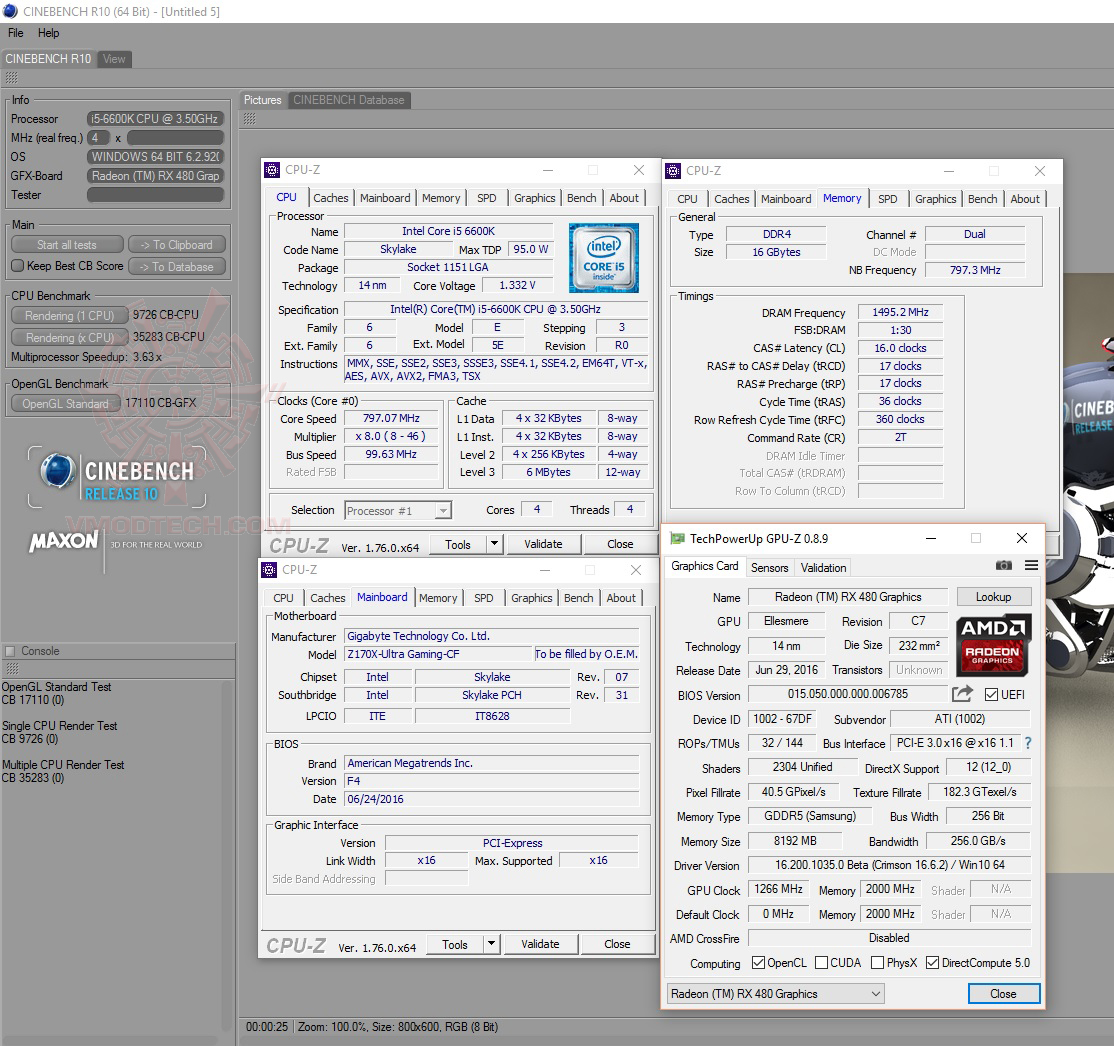
Task: Toggle the OpenCL checkbox
Action: point(758,963)
